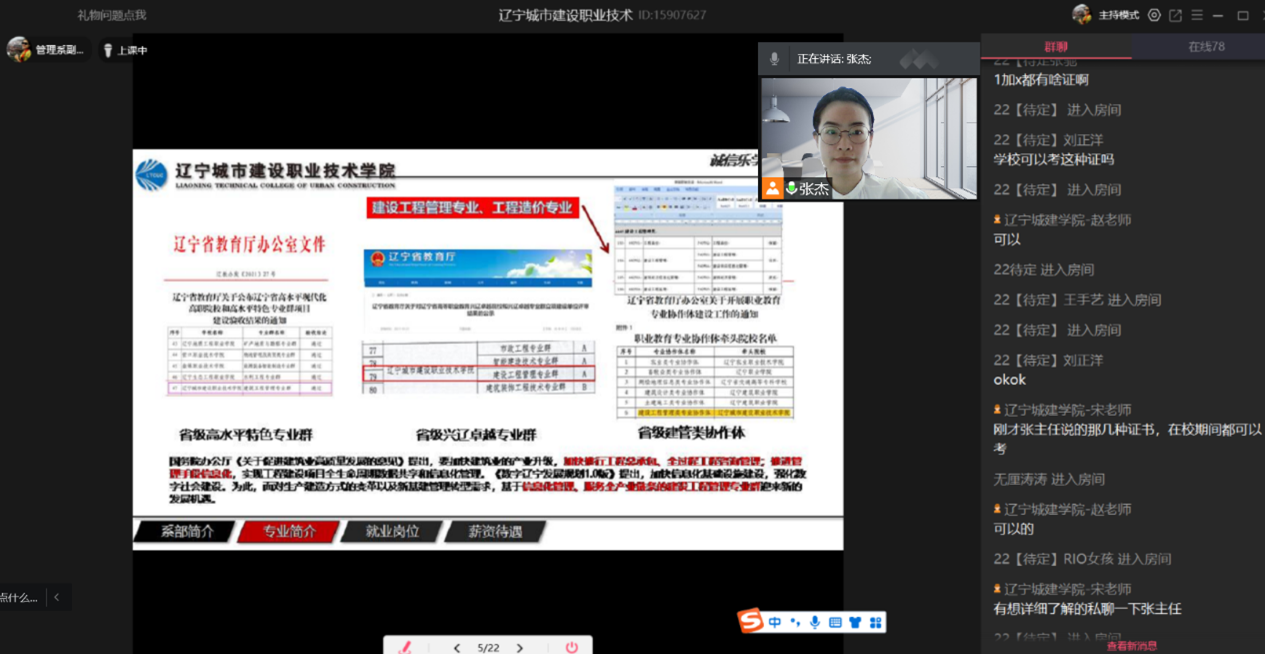Open the Sogou toolbox grid icon

(876, 622)
